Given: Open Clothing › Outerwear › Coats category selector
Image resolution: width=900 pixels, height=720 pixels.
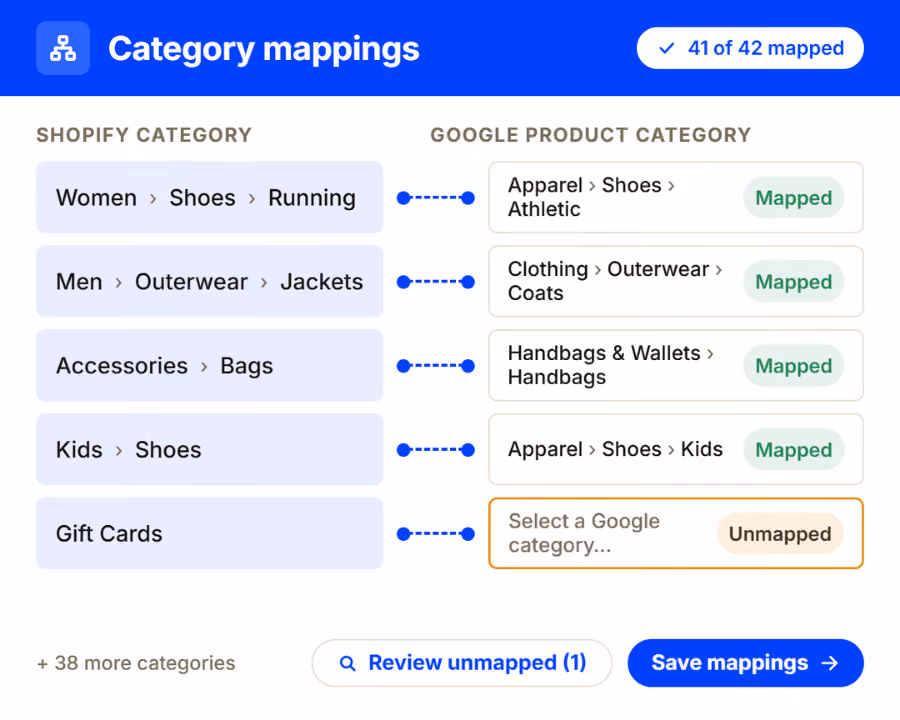Looking at the screenshot, I should click(x=676, y=281).
